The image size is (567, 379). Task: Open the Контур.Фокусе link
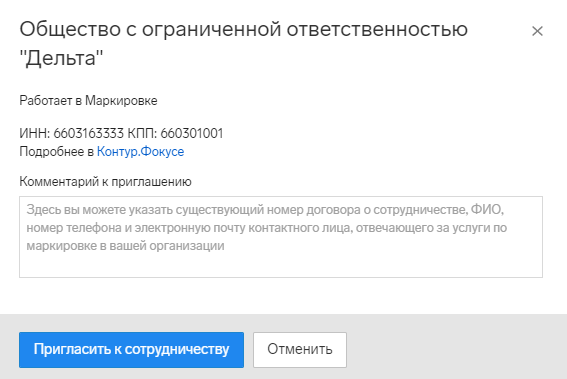coord(140,151)
